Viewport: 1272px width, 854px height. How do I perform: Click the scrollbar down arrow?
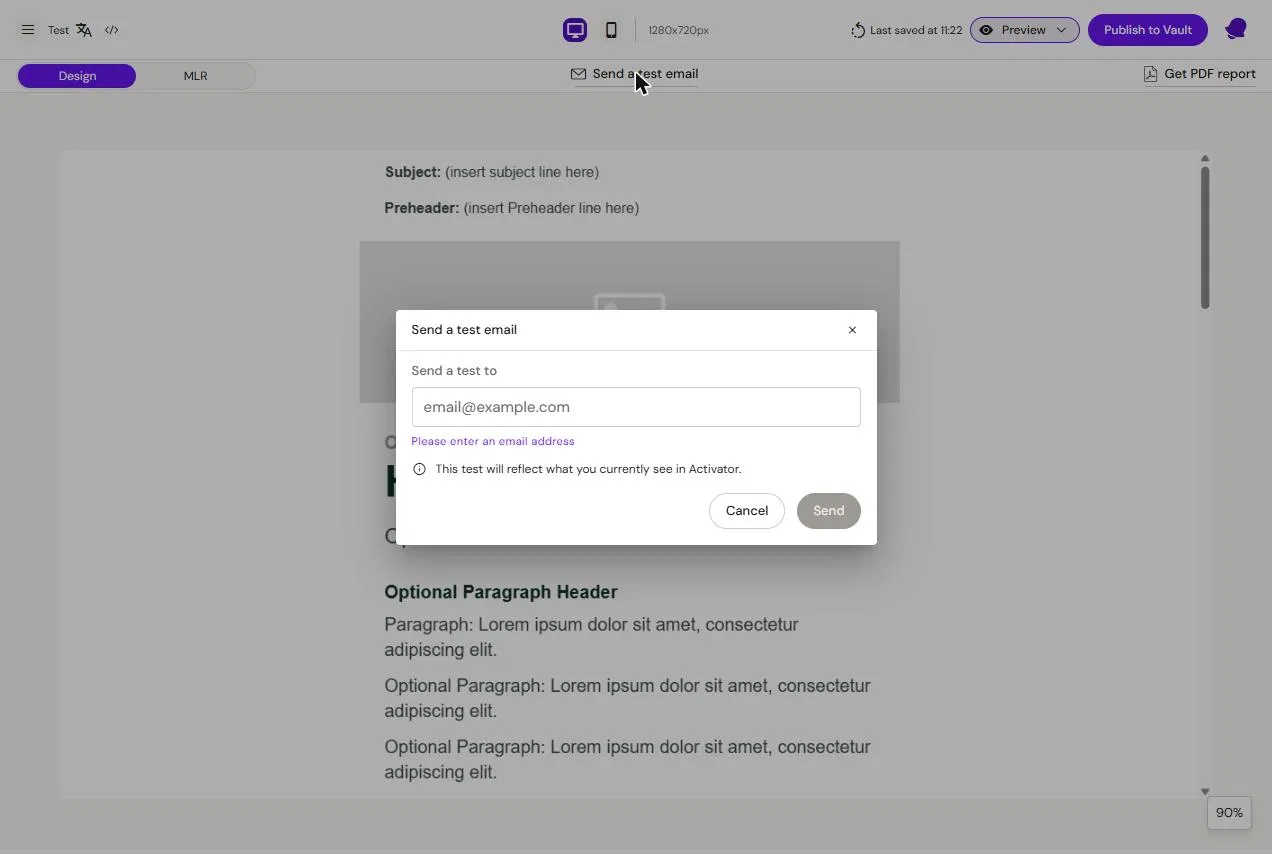coord(1205,791)
